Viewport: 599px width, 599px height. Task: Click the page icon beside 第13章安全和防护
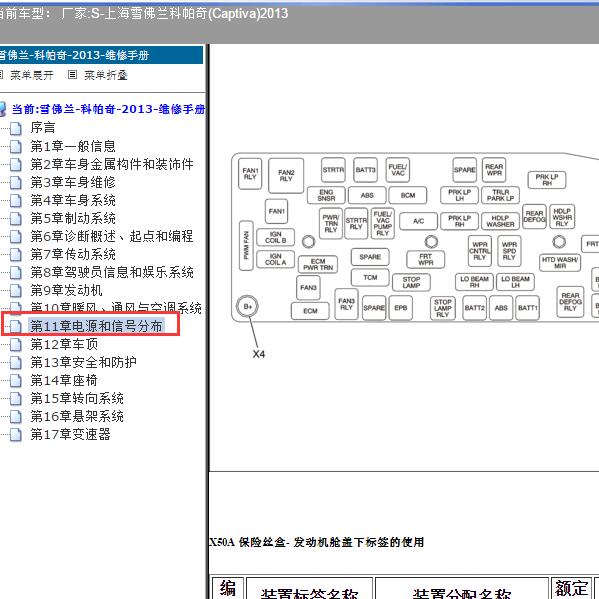[16, 363]
